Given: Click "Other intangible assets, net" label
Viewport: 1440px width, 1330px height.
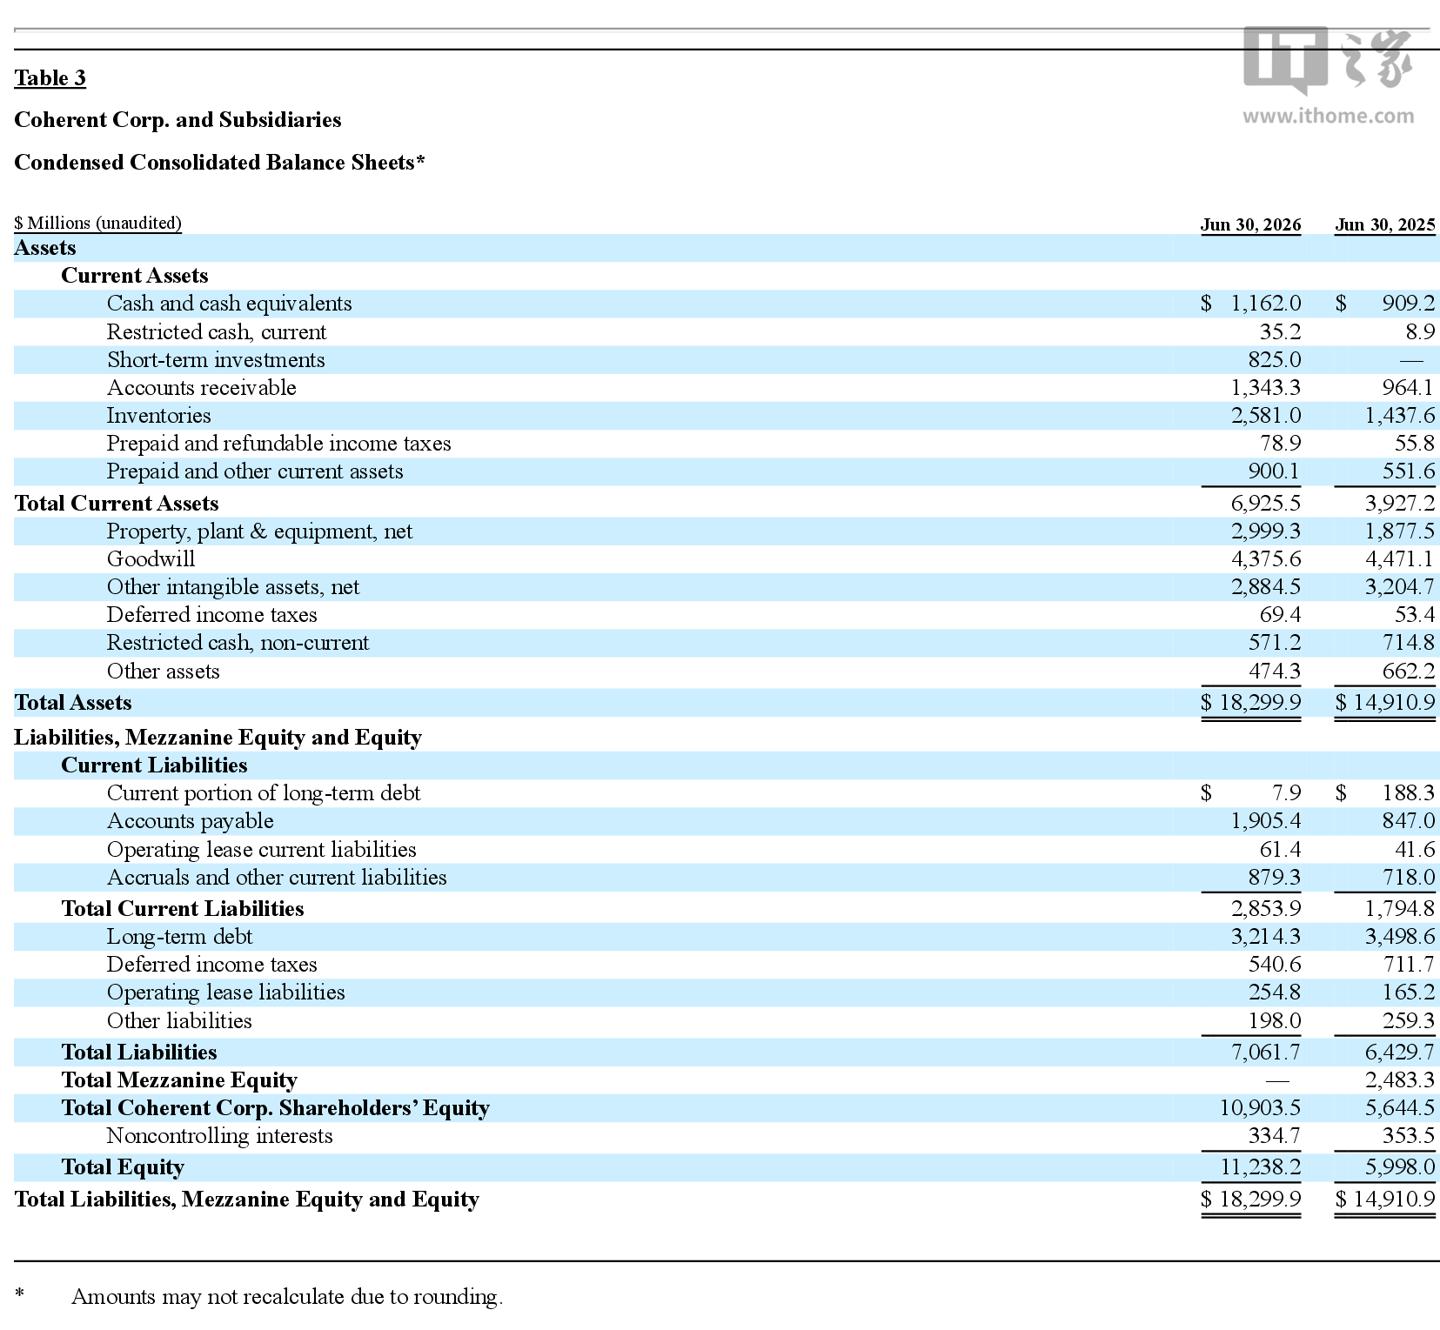Looking at the screenshot, I should click(x=233, y=588).
